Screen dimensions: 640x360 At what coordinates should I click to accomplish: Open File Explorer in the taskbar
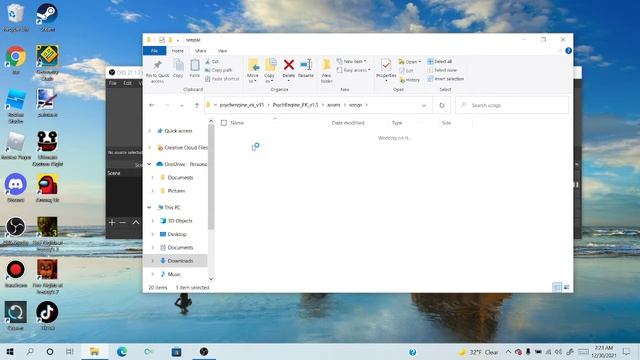tap(95, 352)
